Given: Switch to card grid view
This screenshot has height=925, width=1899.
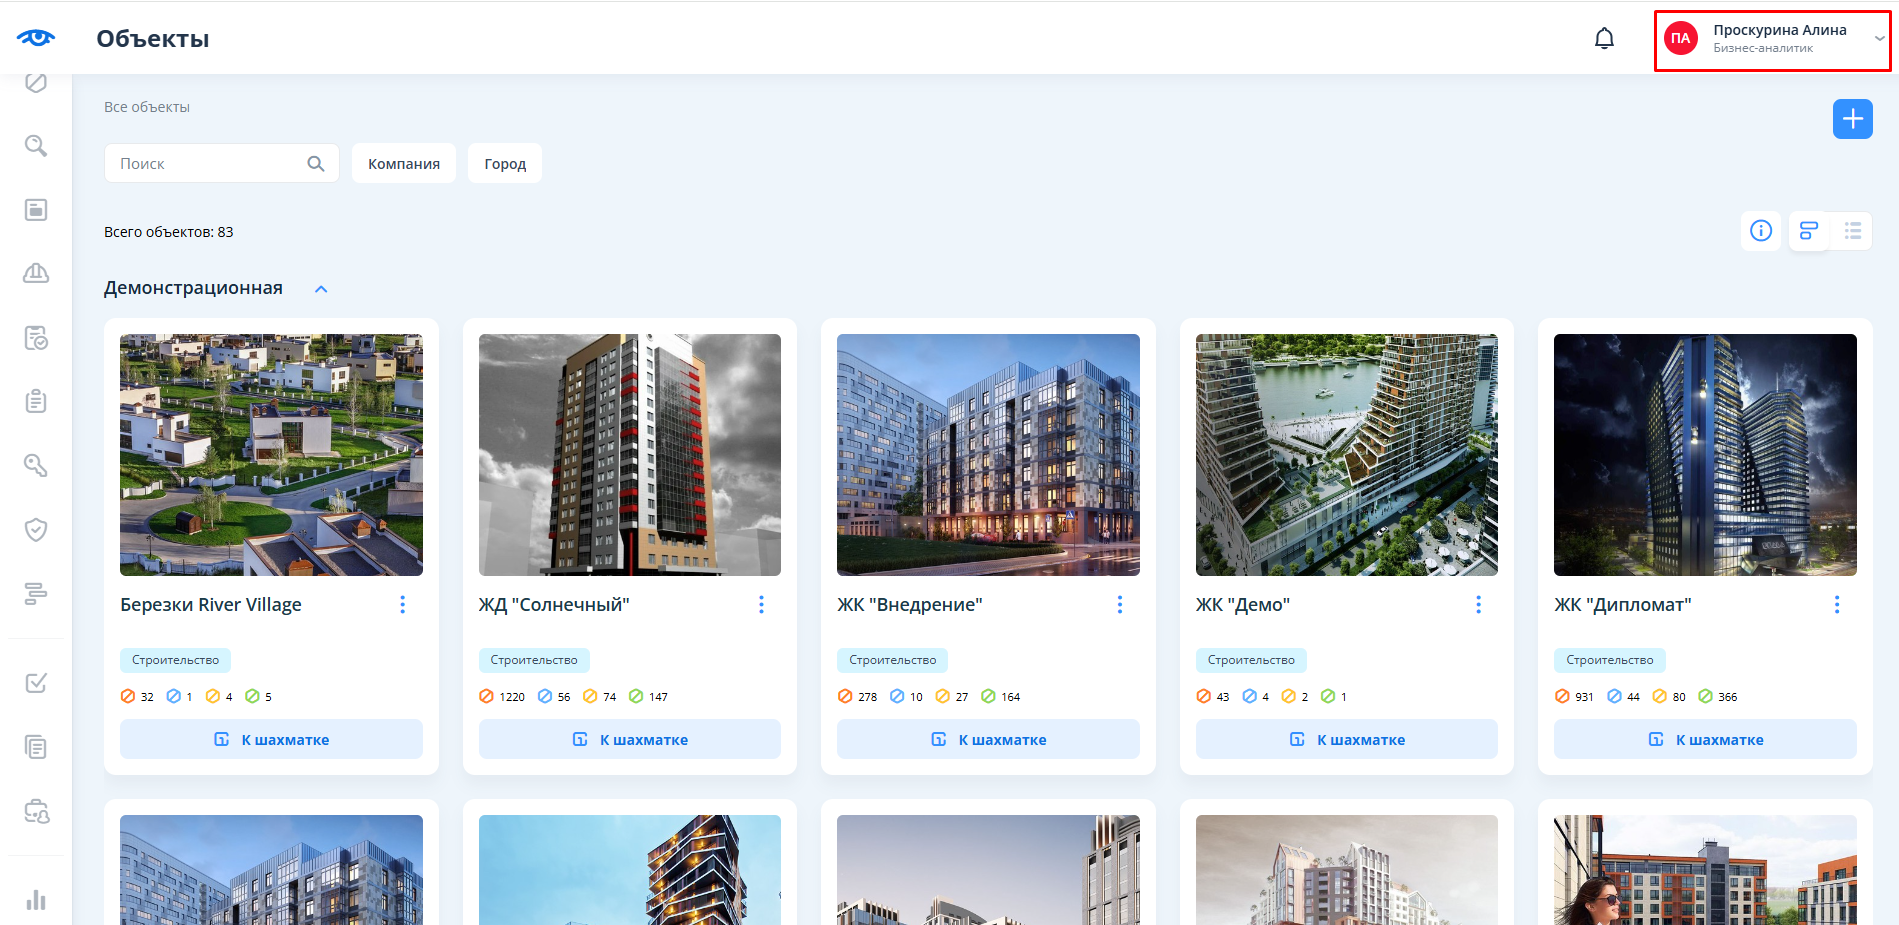Looking at the screenshot, I should tap(1808, 231).
